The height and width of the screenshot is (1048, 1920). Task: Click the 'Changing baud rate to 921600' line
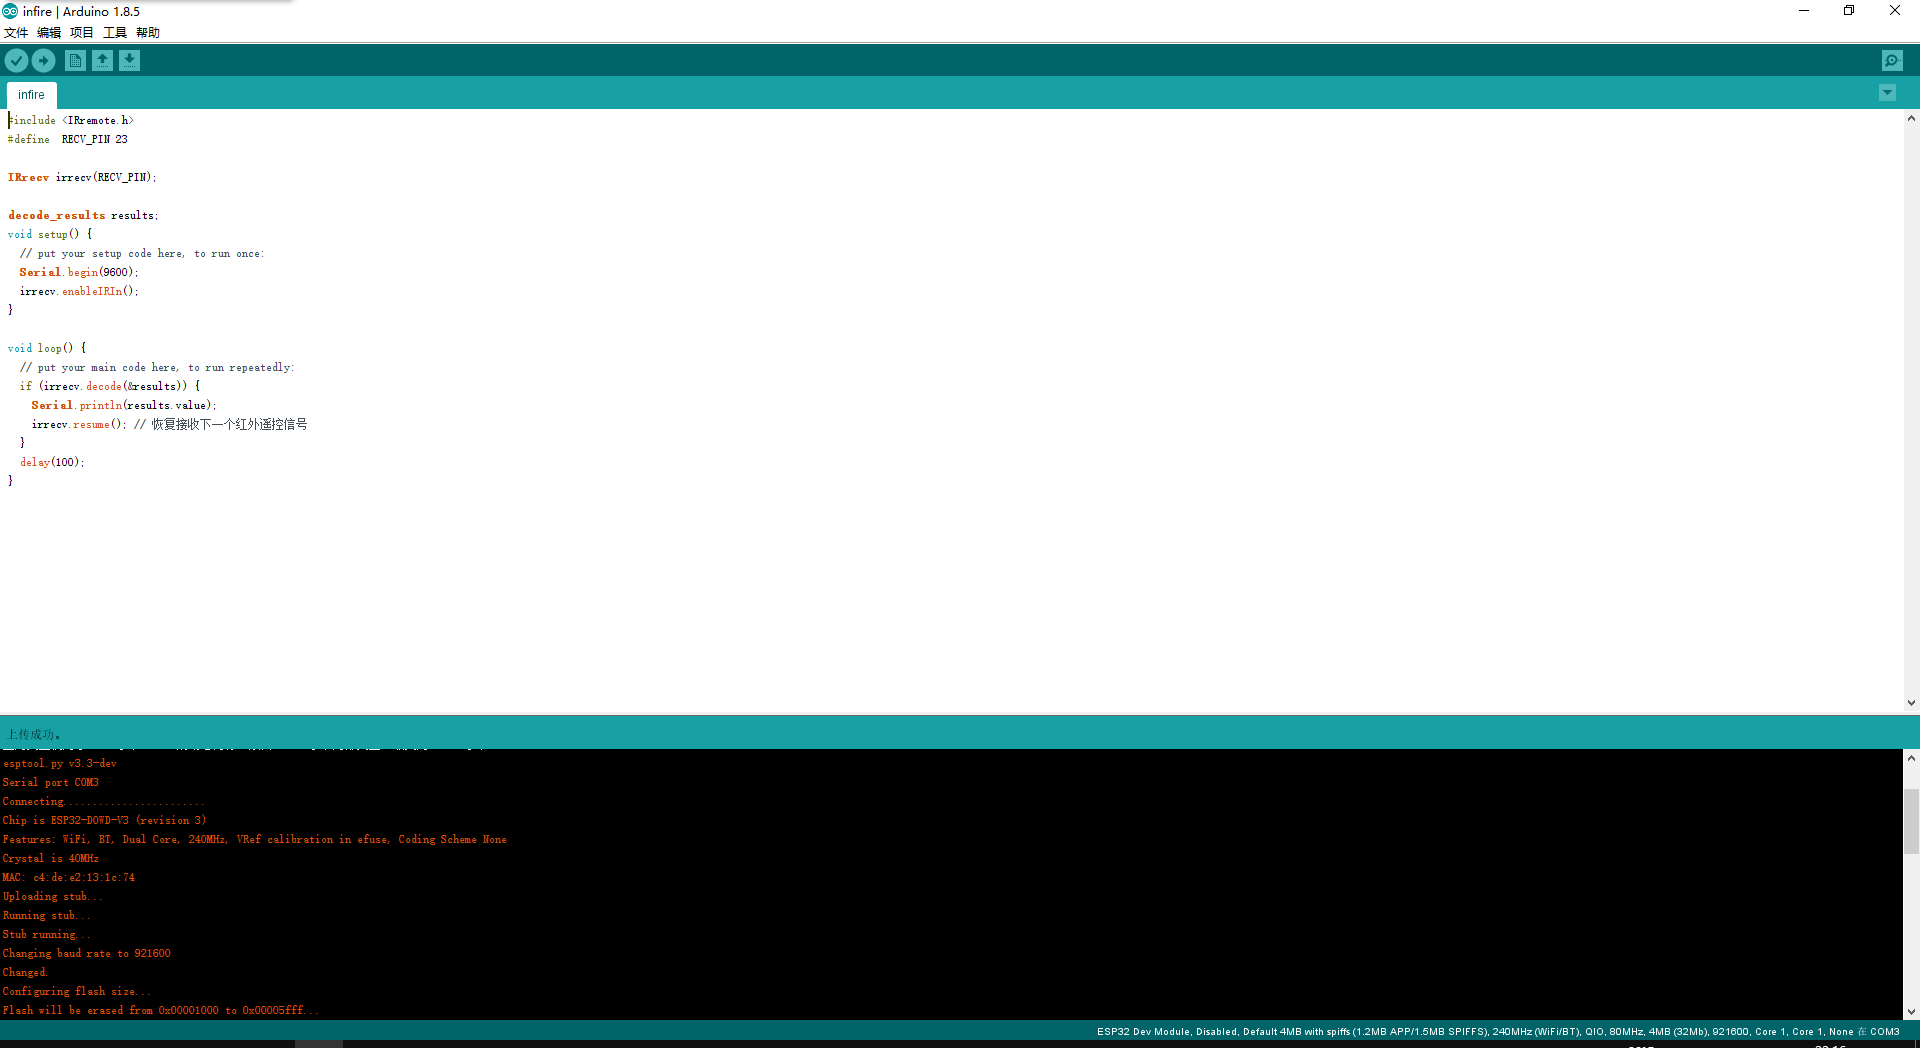(87, 954)
